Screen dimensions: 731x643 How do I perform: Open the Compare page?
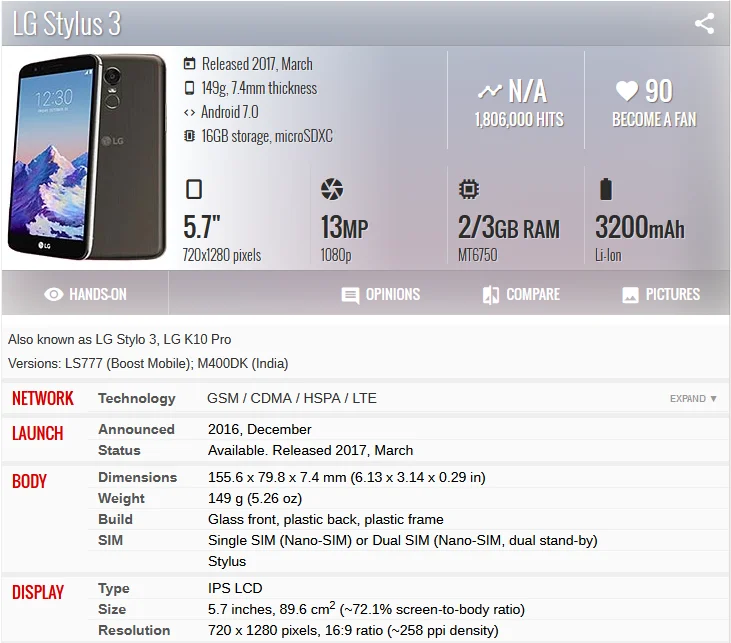(x=521, y=294)
